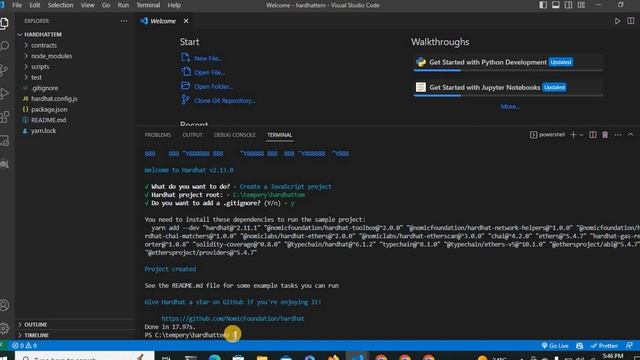Select the Terminal panel tab
Screen dimensions: 640x360
pyautogui.click(x=280, y=135)
